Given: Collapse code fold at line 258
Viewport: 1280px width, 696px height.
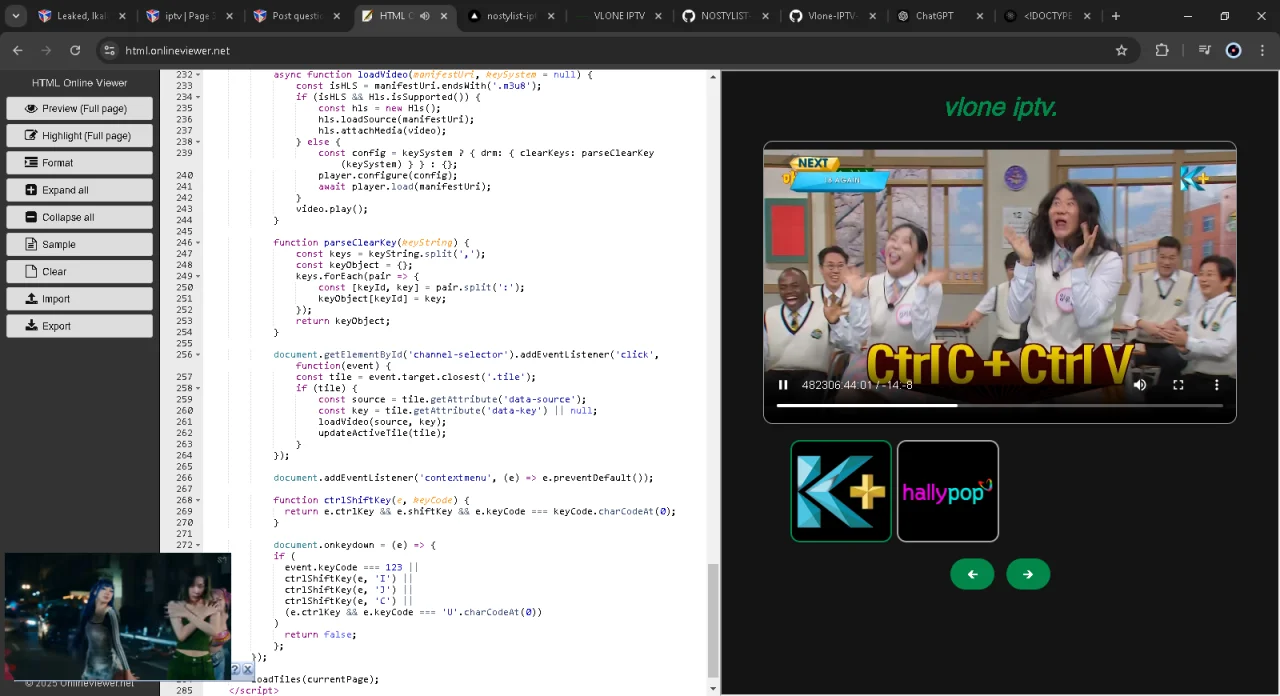Looking at the screenshot, I should 198,388.
